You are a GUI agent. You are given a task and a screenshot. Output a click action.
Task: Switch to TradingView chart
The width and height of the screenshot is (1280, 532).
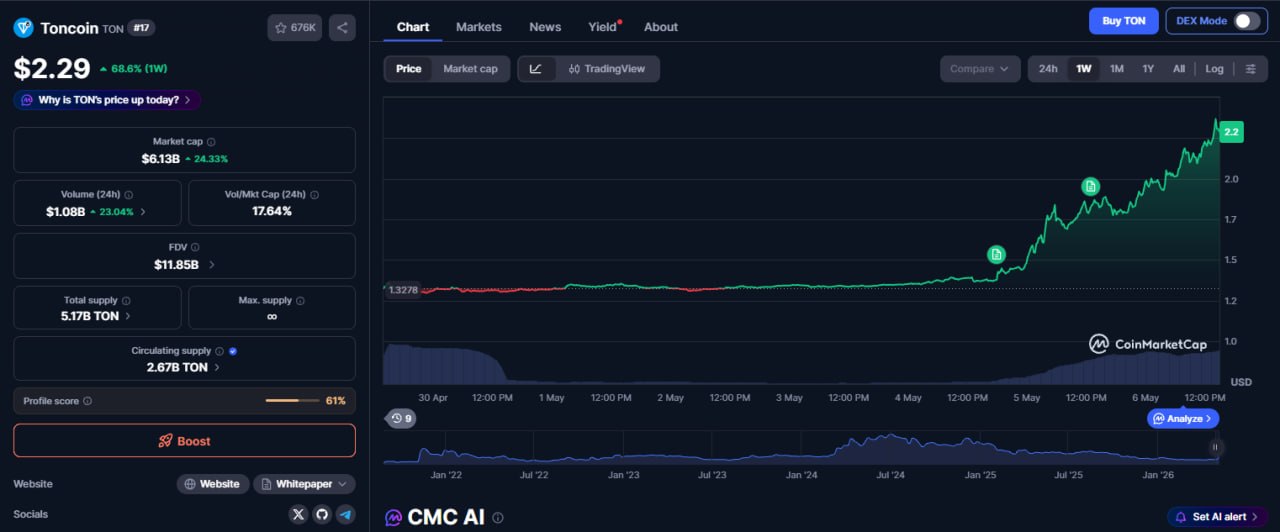pos(607,69)
